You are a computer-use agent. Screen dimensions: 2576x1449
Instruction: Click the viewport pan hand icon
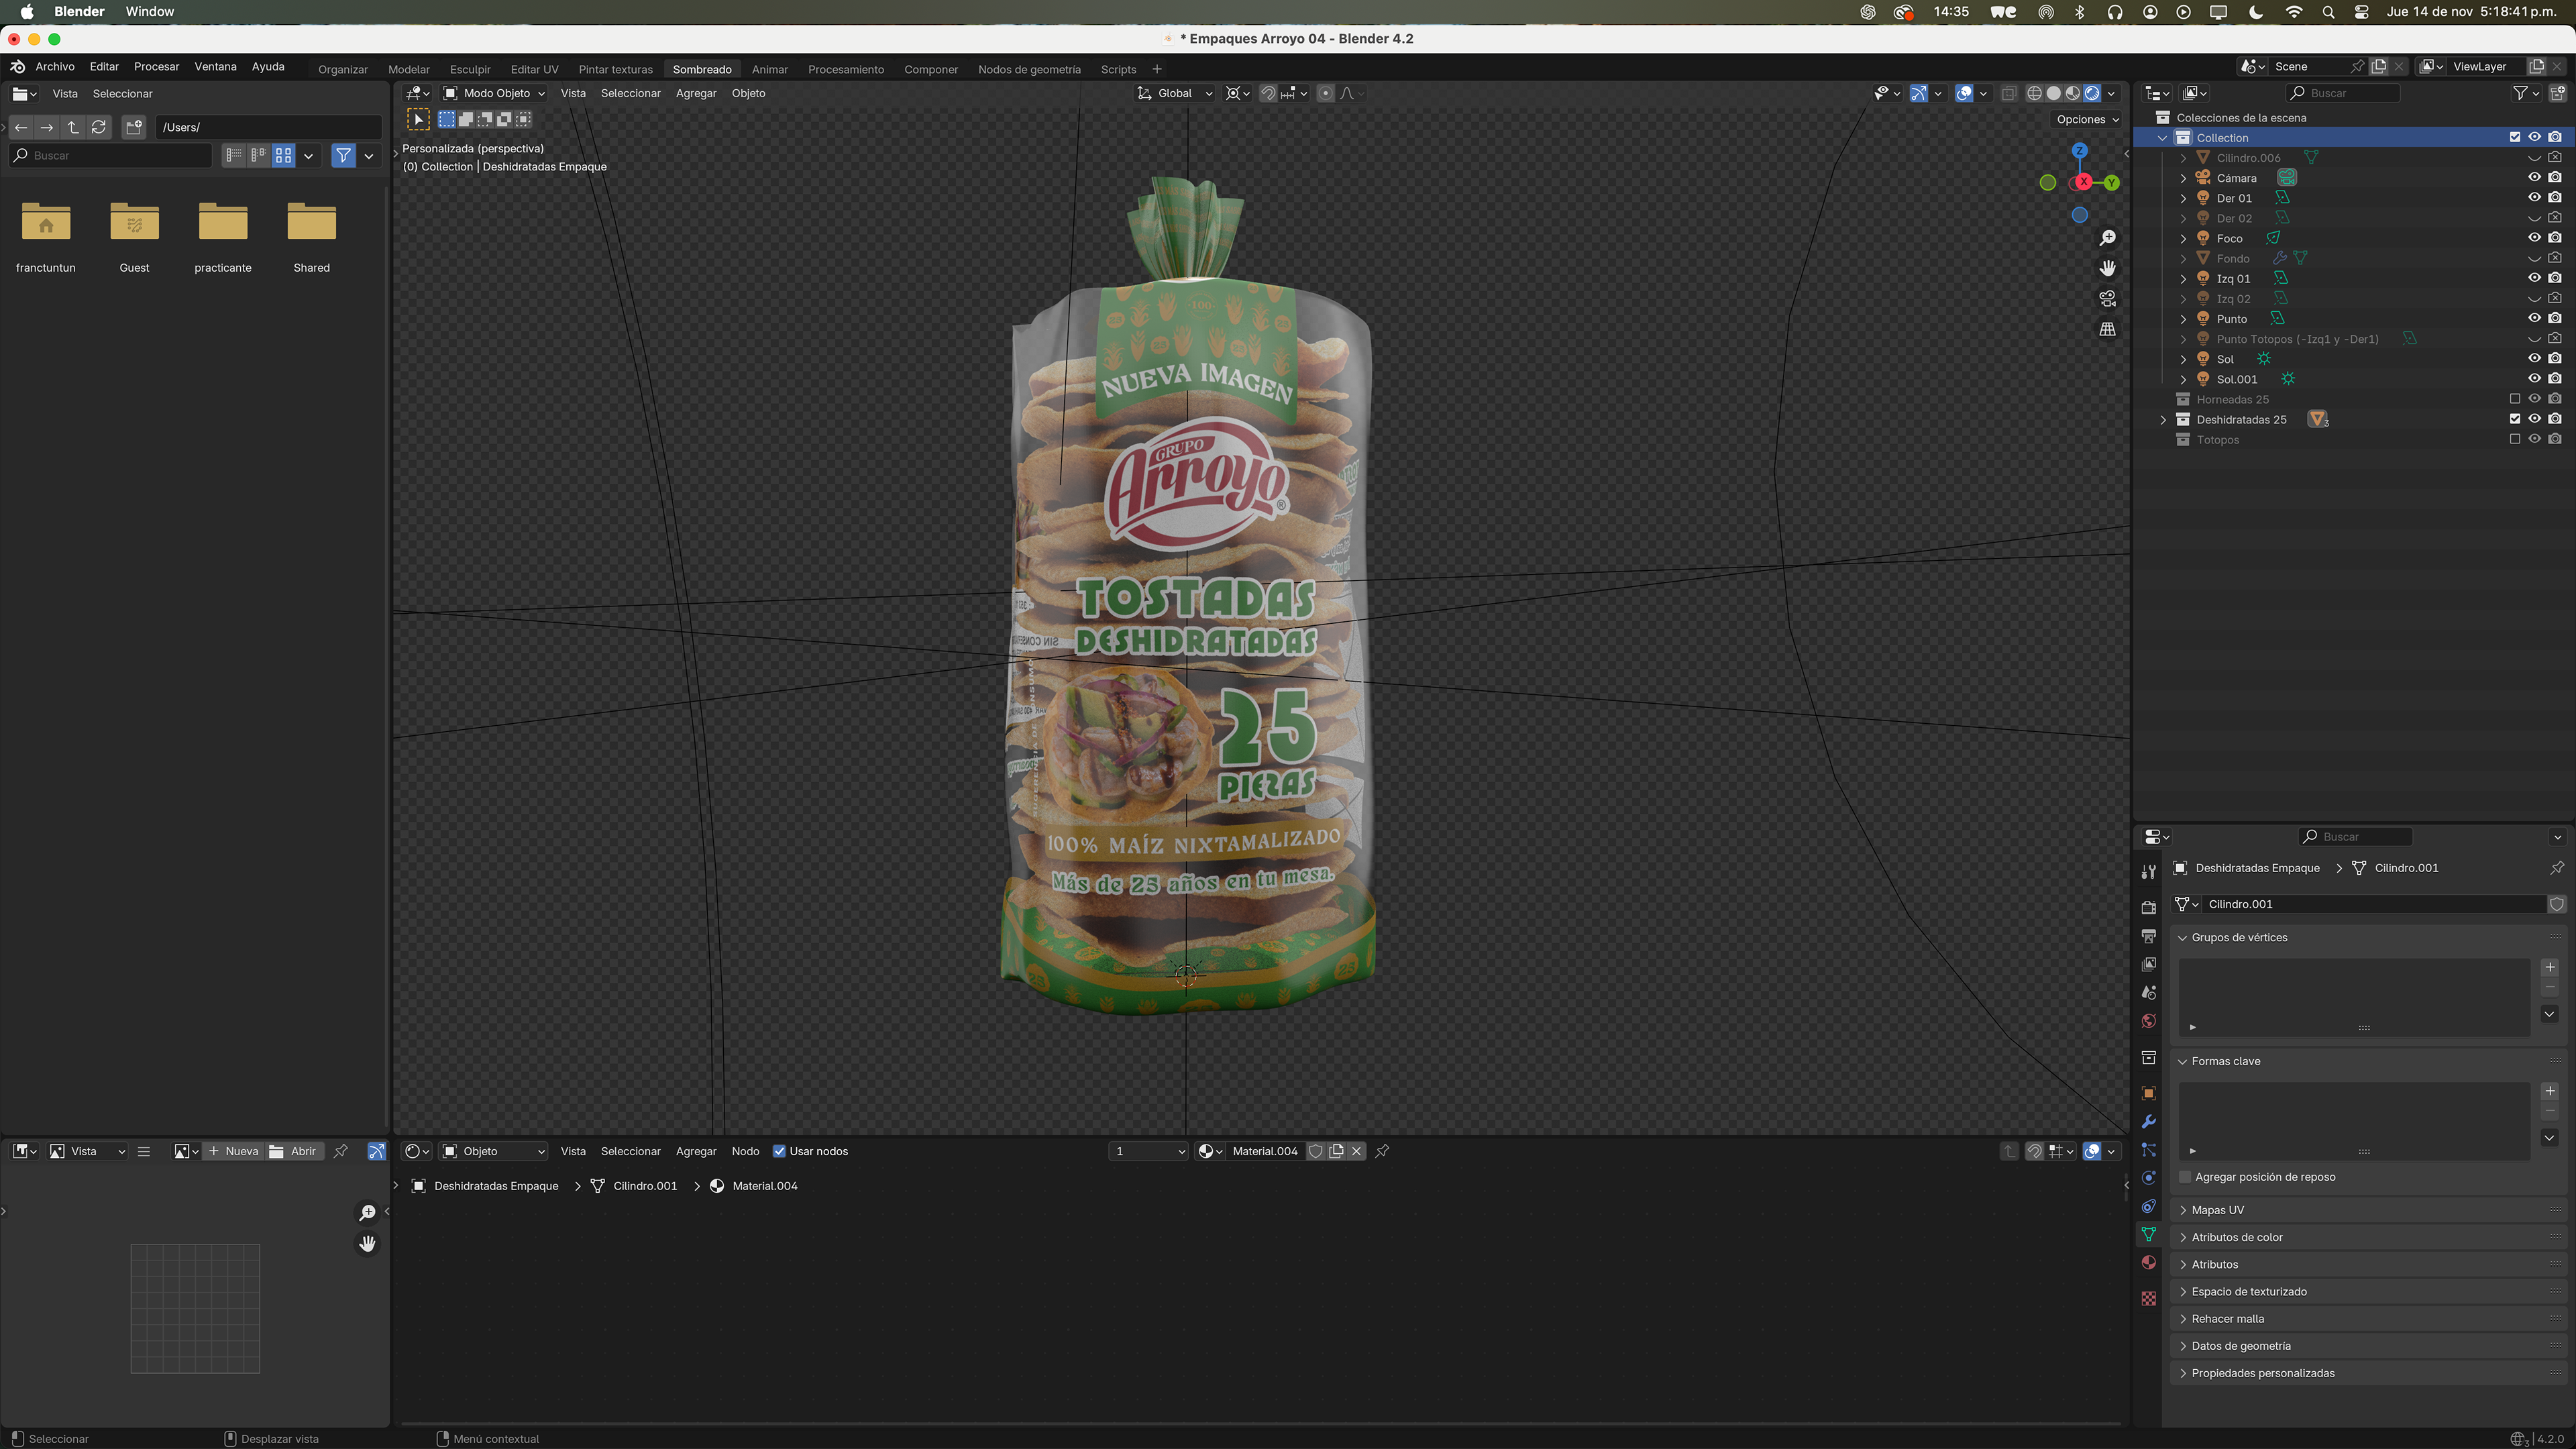[x=2107, y=268]
